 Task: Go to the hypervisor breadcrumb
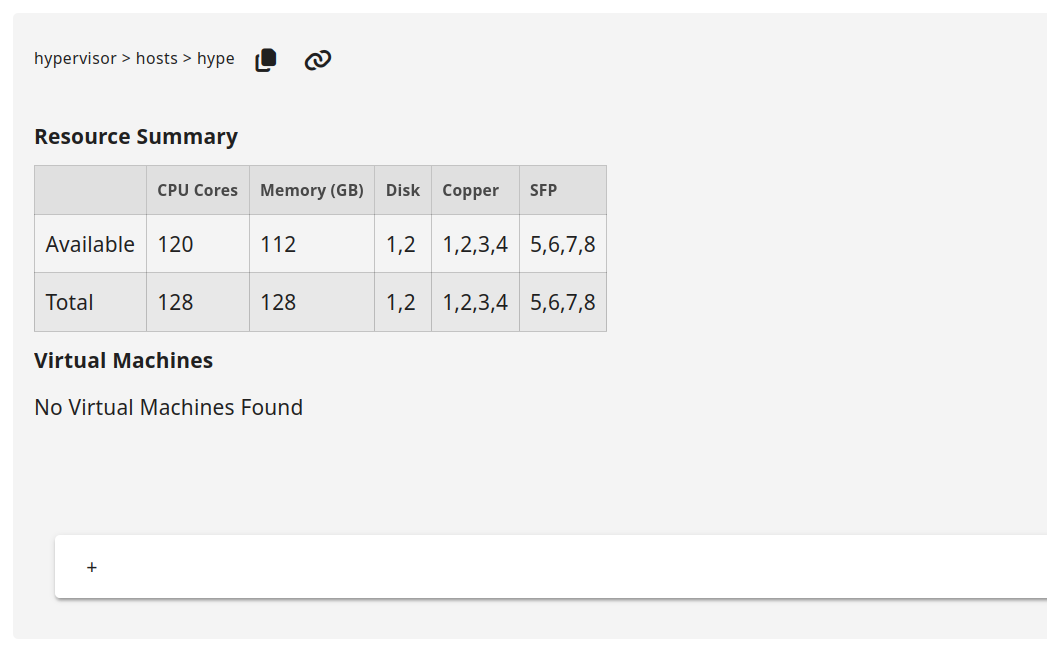click(75, 59)
